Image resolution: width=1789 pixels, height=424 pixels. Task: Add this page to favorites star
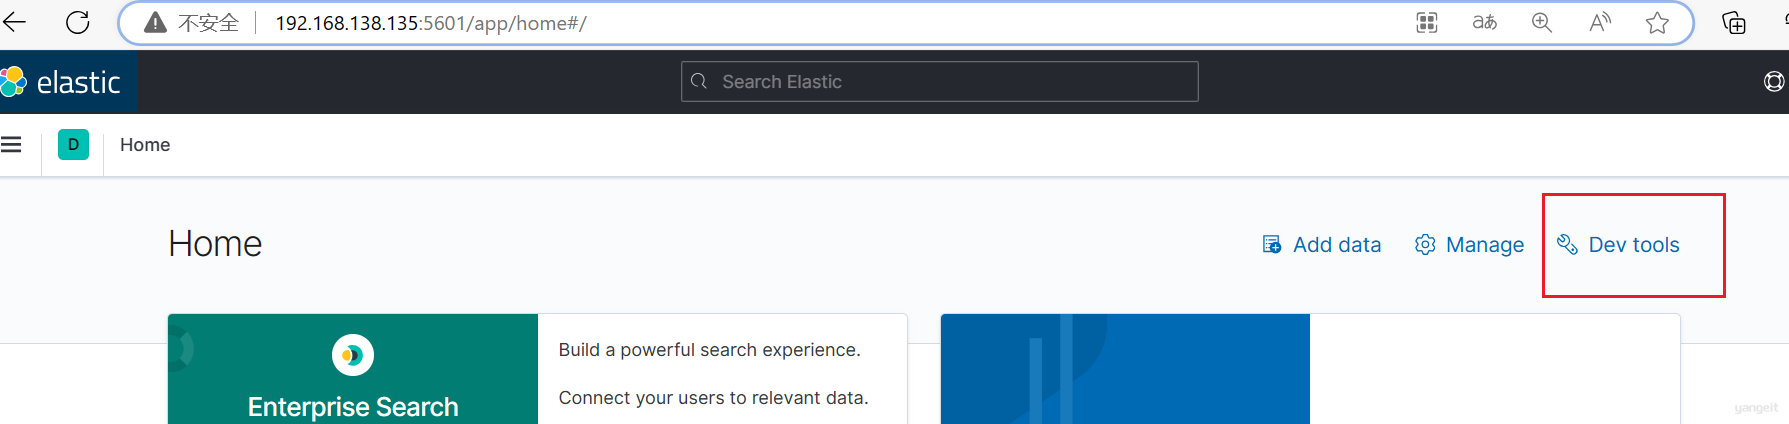[1657, 23]
